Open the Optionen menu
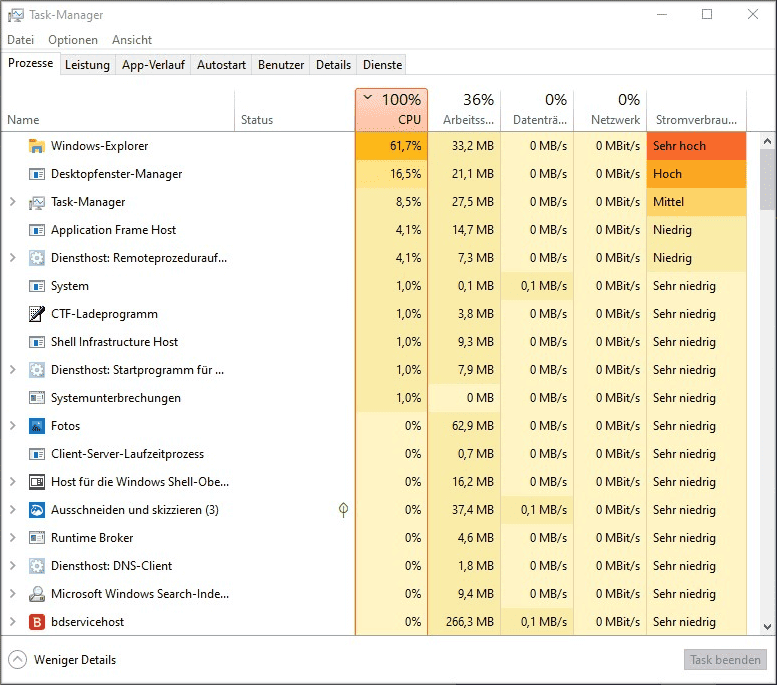This screenshot has width=777, height=685. (x=73, y=40)
